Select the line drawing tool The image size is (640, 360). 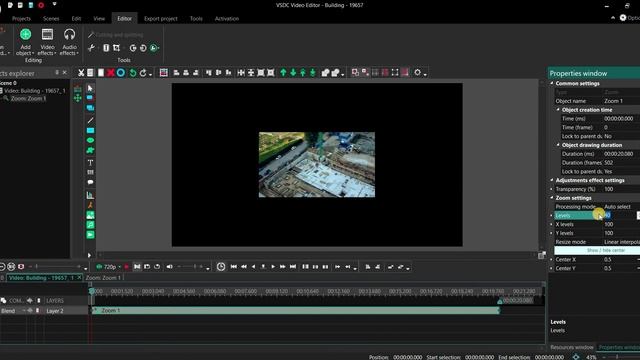(90, 120)
